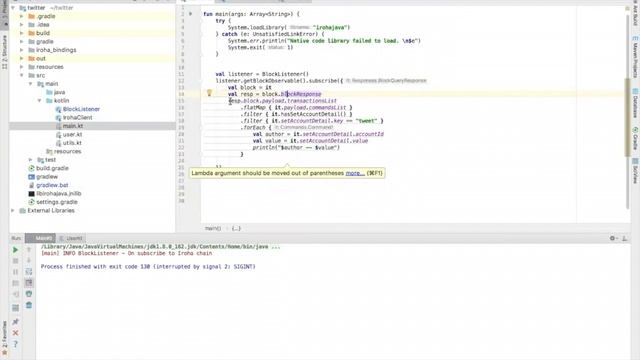Click main() in editor breadcrumbs
The height and width of the screenshot is (360, 640).
click(x=213, y=228)
